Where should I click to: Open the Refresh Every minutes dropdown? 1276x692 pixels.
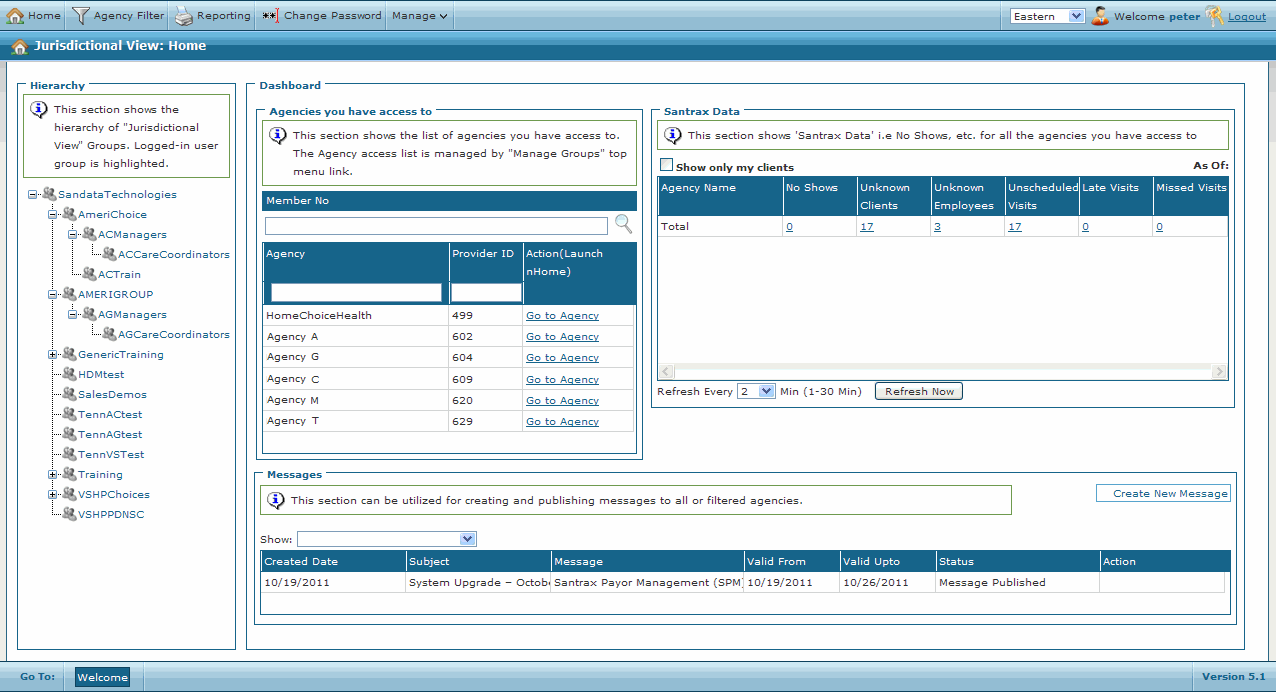tap(756, 392)
